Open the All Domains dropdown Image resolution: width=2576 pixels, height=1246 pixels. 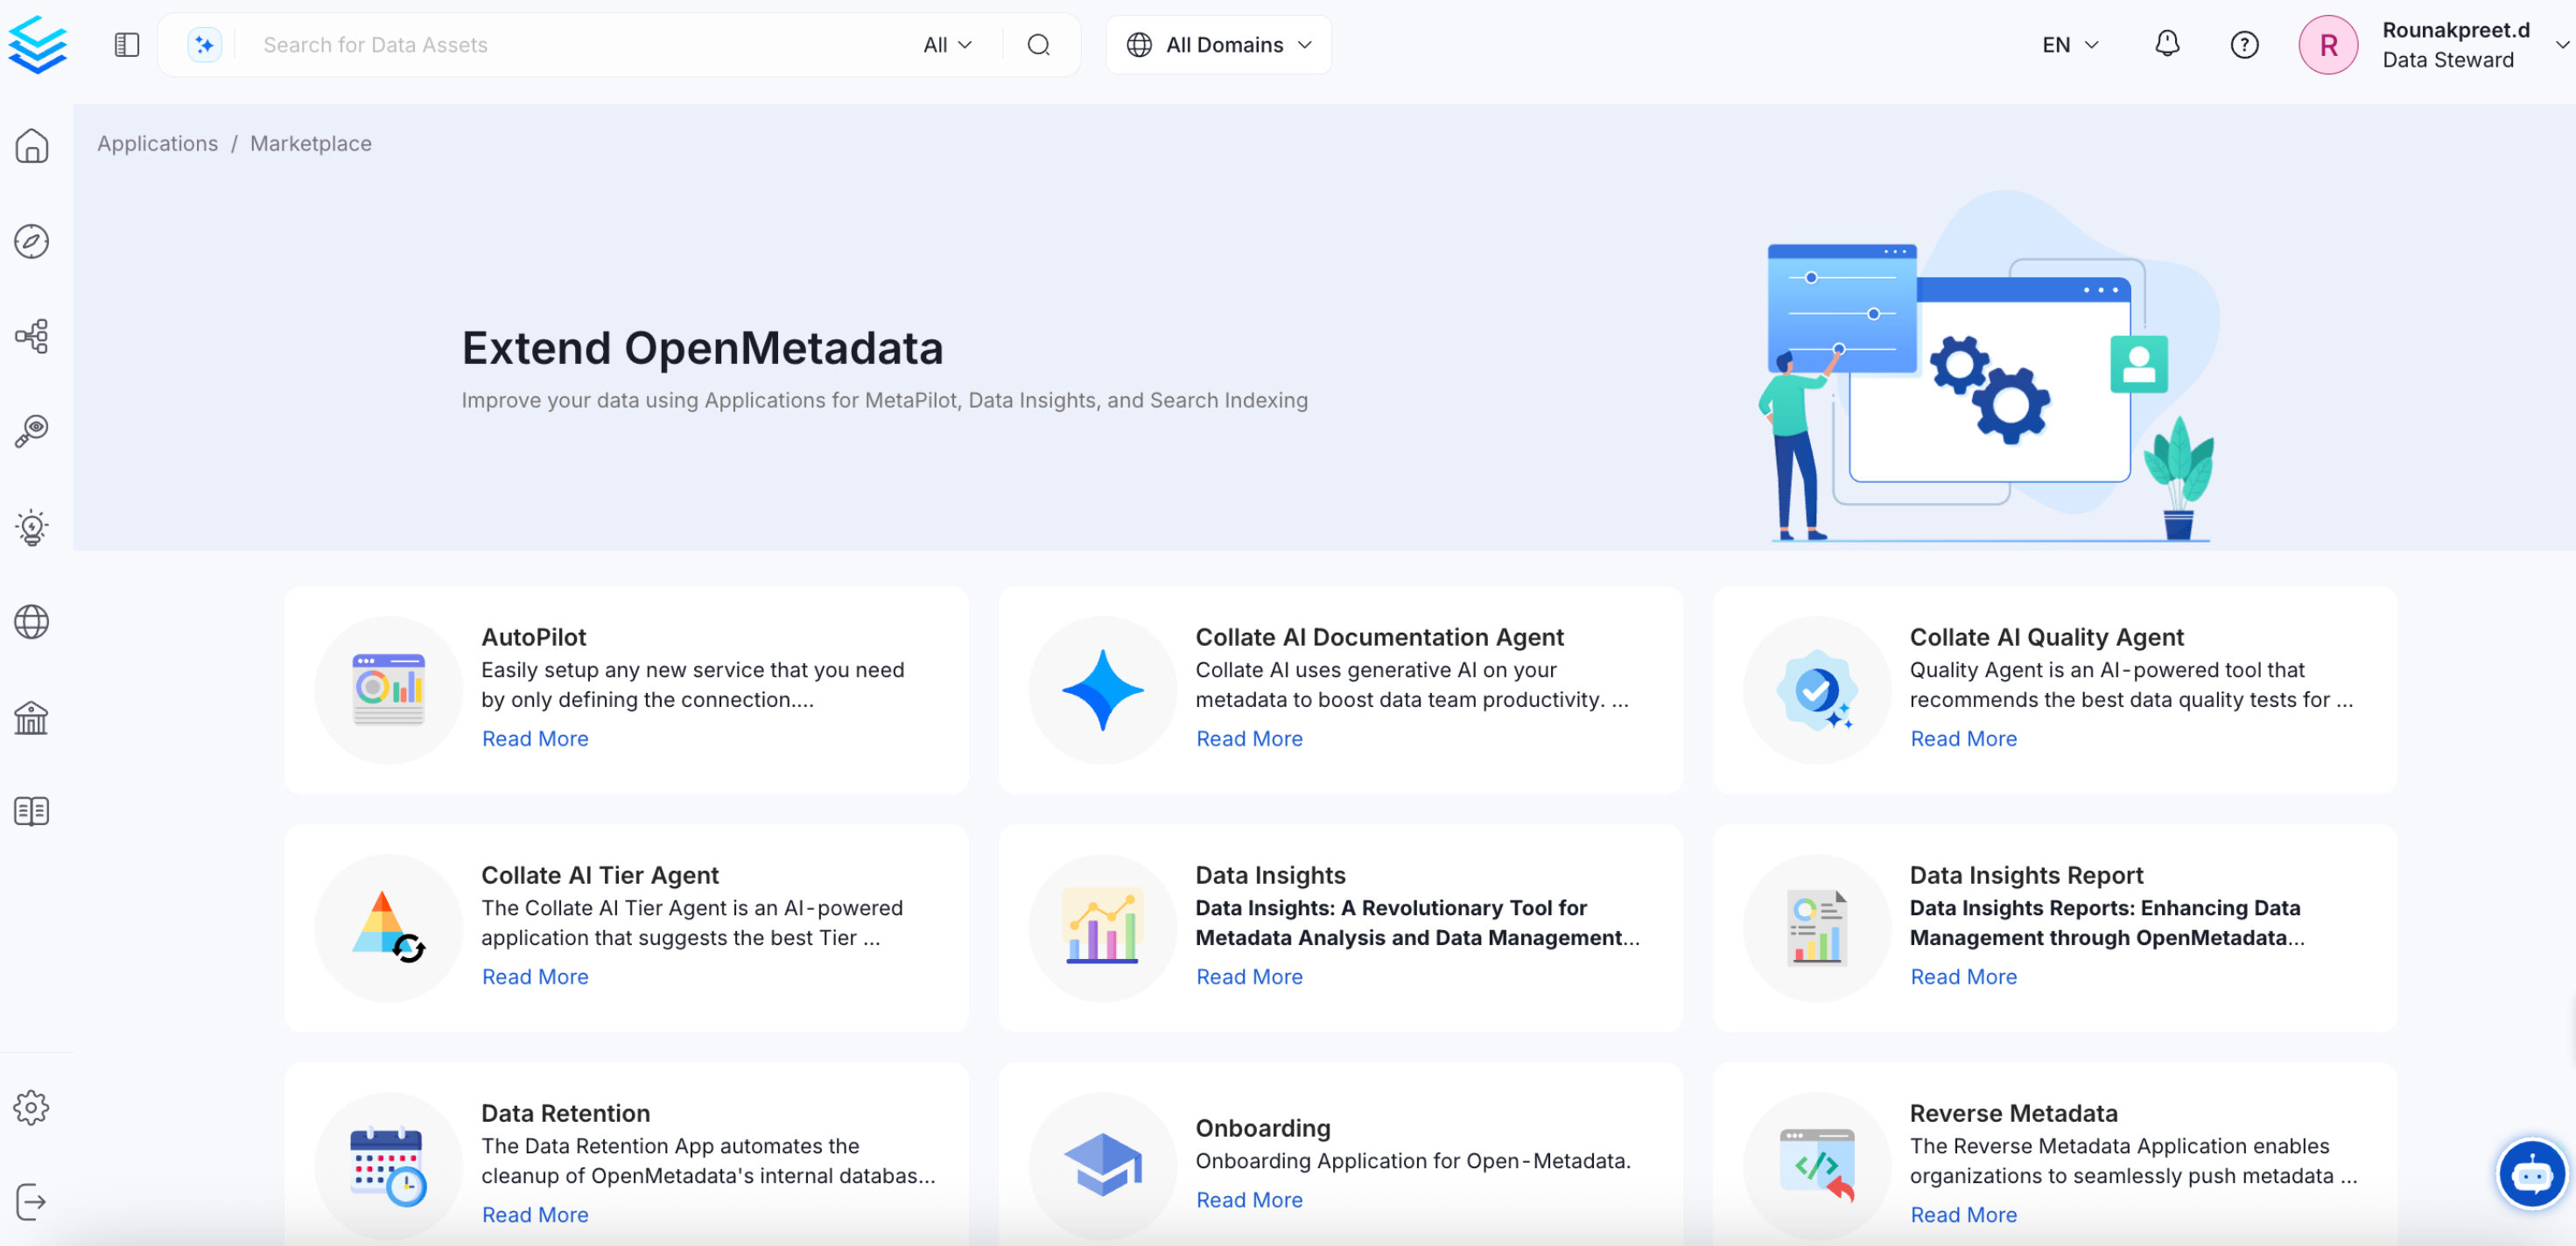(x=1219, y=45)
